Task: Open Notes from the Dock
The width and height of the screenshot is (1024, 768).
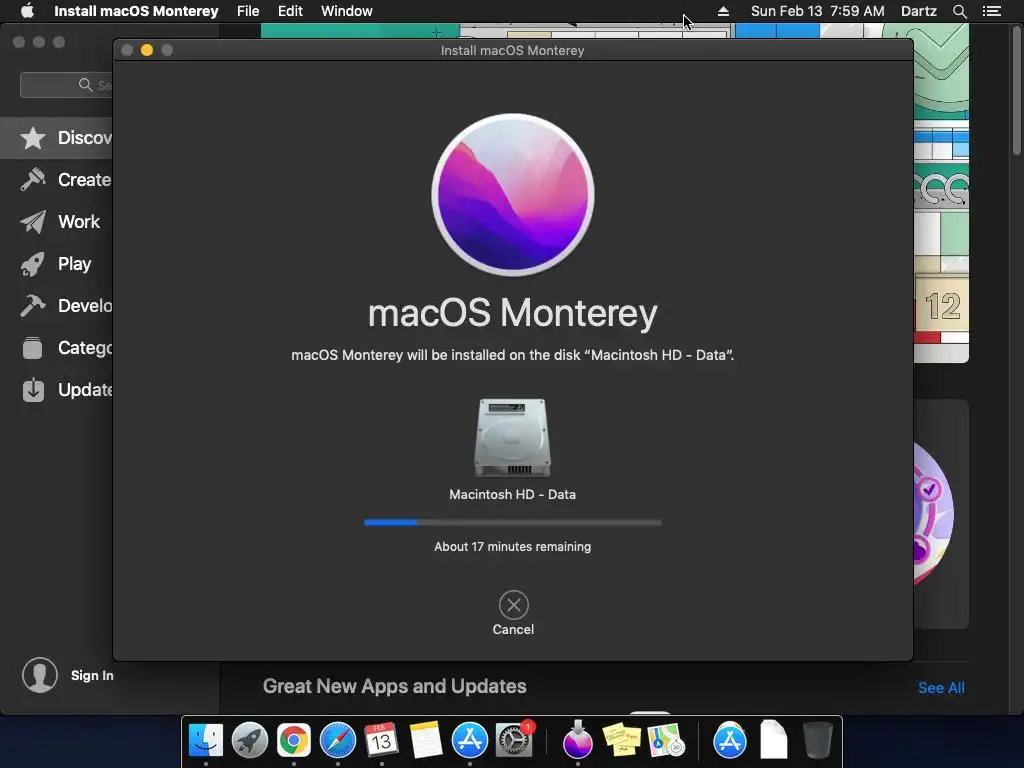Action: (x=426, y=740)
